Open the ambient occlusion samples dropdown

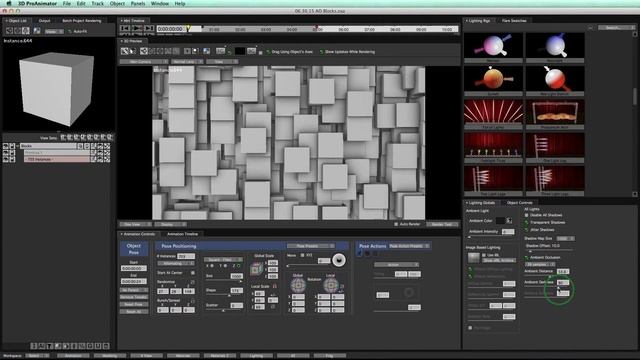coord(540,264)
